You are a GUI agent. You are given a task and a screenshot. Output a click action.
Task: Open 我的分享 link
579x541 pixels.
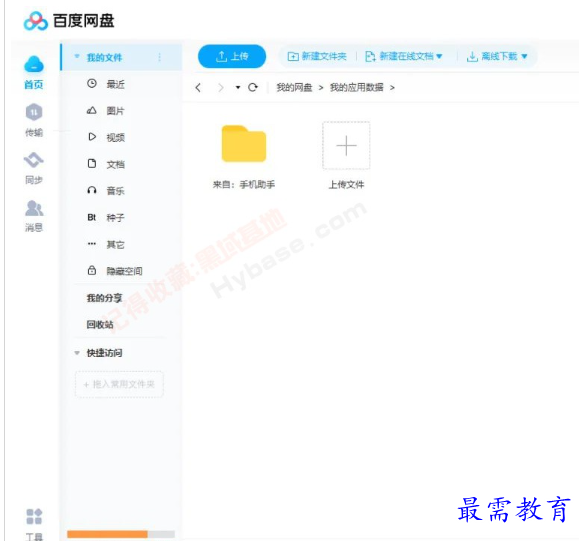coord(104,298)
